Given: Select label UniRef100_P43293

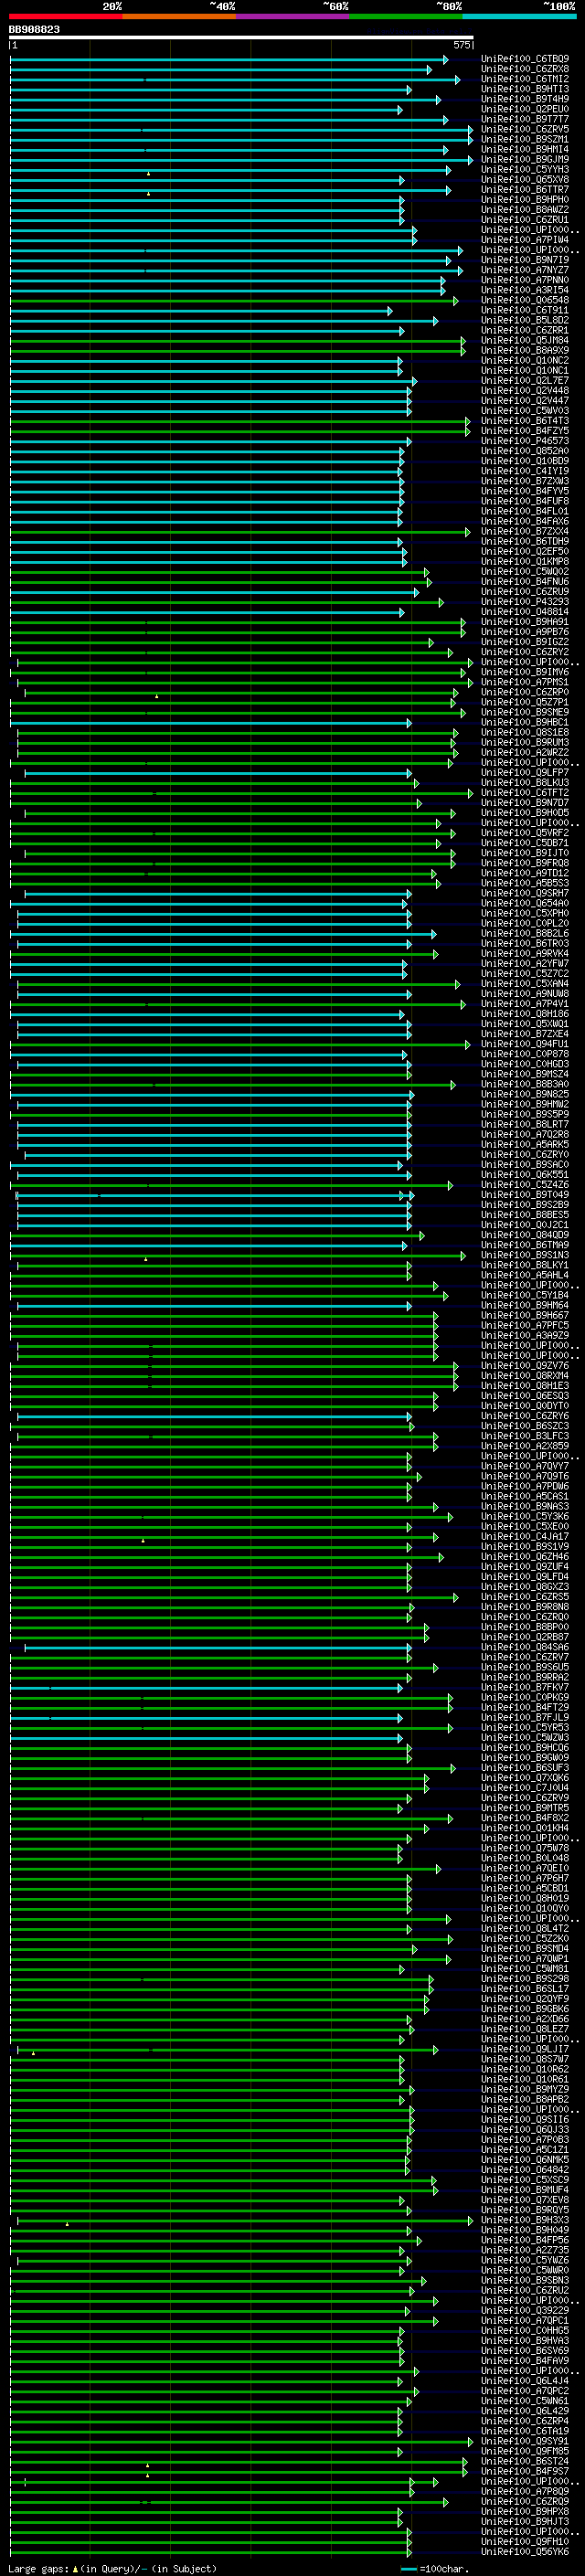Looking at the screenshot, I should (x=525, y=602).
